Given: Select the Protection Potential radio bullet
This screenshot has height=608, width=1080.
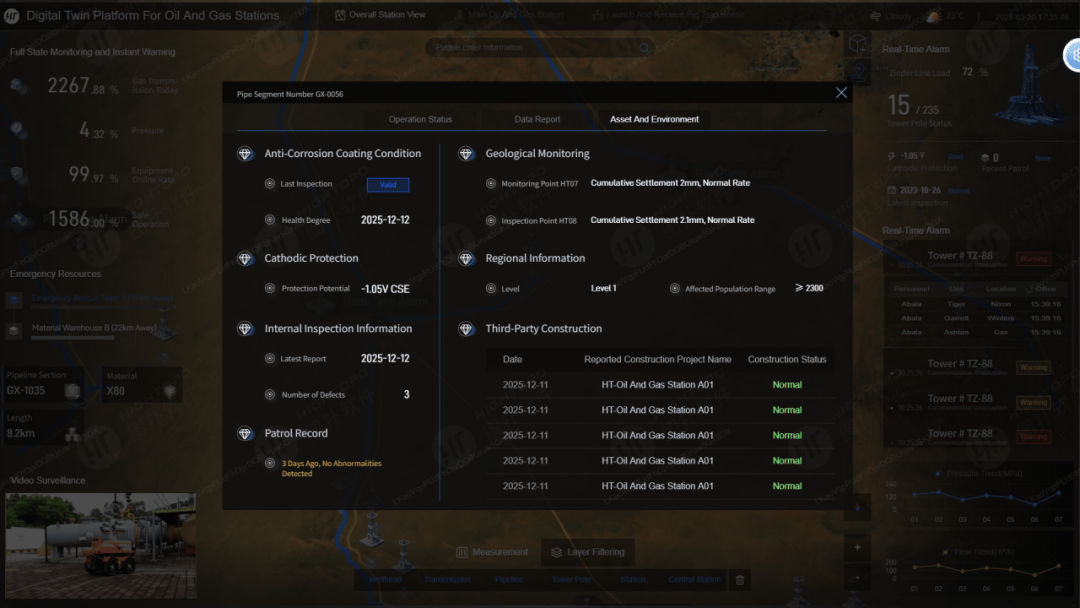Looking at the screenshot, I should click(x=270, y=289).
